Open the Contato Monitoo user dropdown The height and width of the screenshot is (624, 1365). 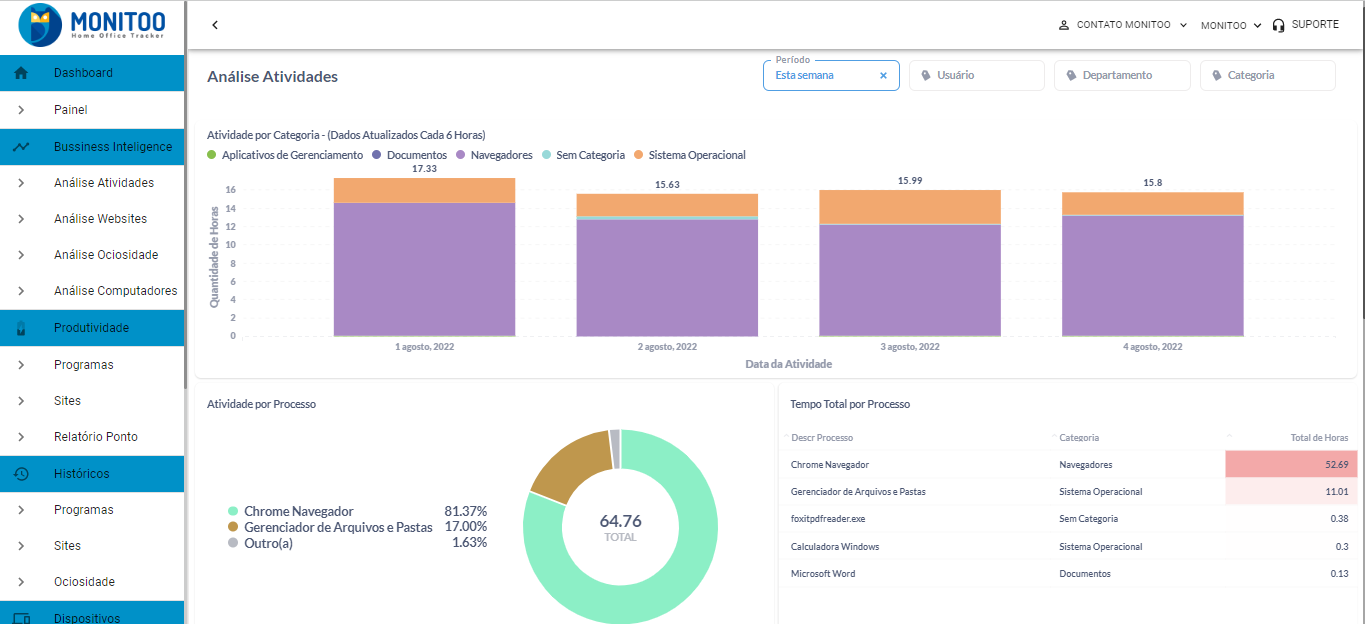click(1122, 25)
